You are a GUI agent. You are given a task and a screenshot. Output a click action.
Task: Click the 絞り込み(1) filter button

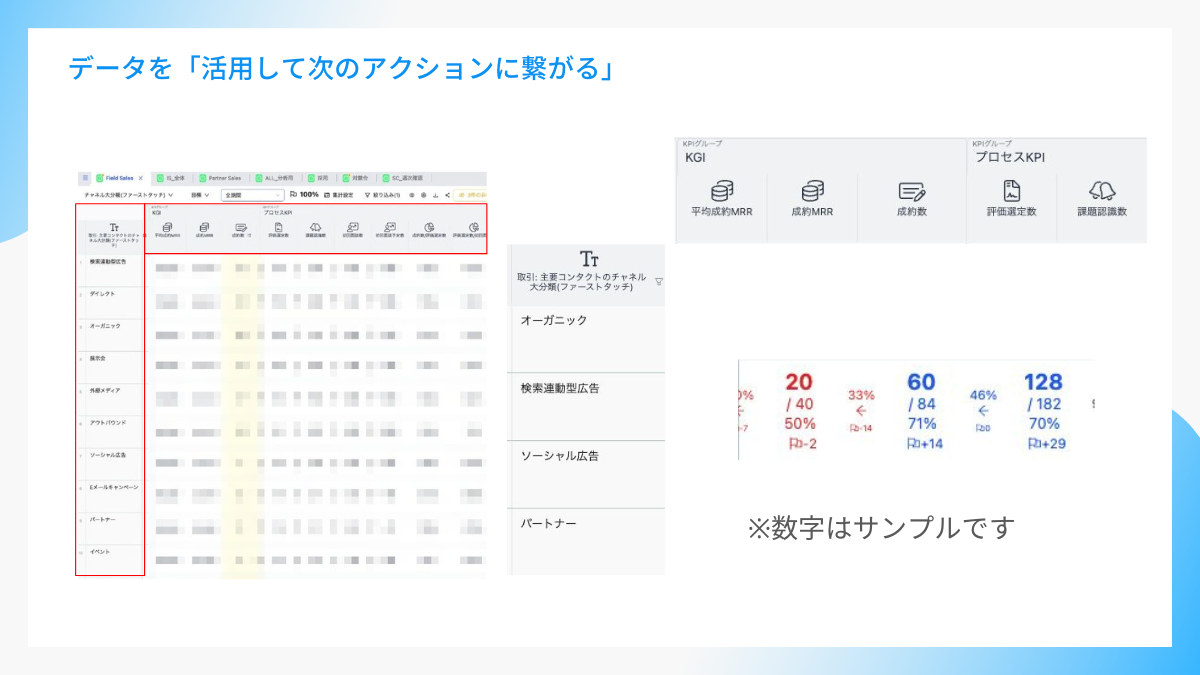[x=382, y=195]
